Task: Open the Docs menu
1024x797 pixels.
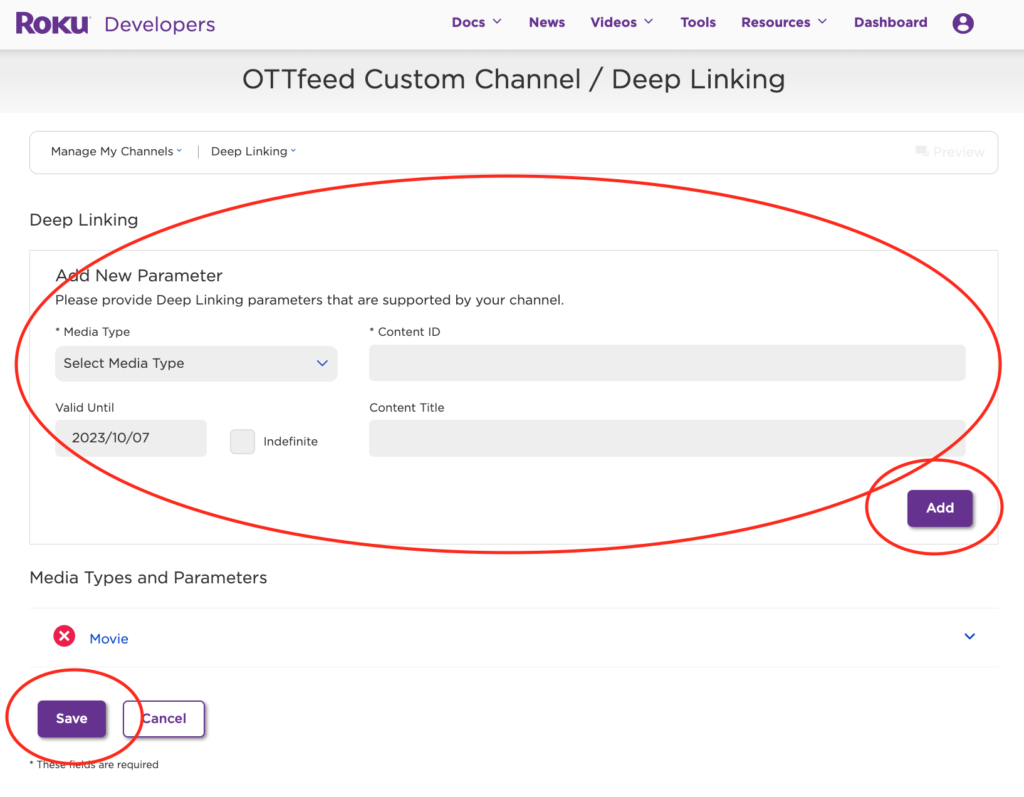Action: click(477, 22)
